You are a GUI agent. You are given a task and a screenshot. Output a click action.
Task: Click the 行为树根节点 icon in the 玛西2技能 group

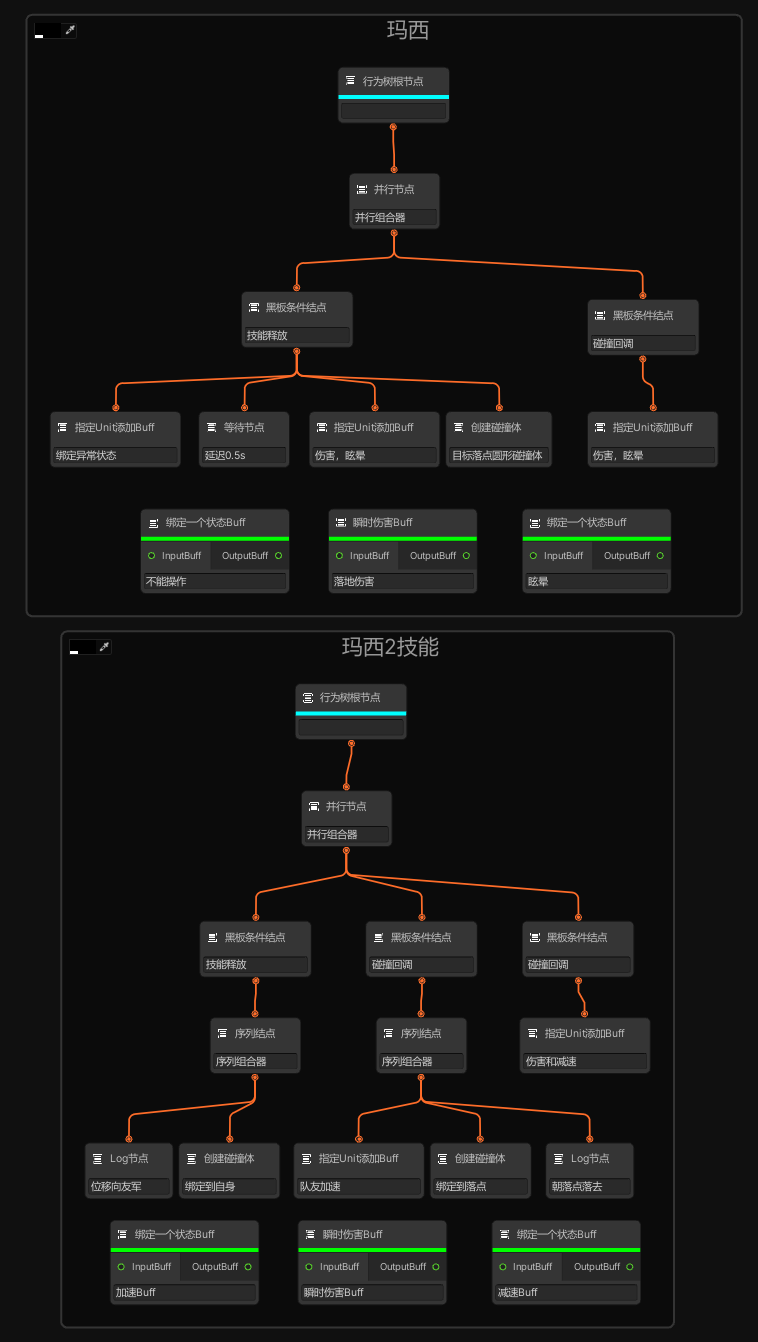(x=308, y=697)
